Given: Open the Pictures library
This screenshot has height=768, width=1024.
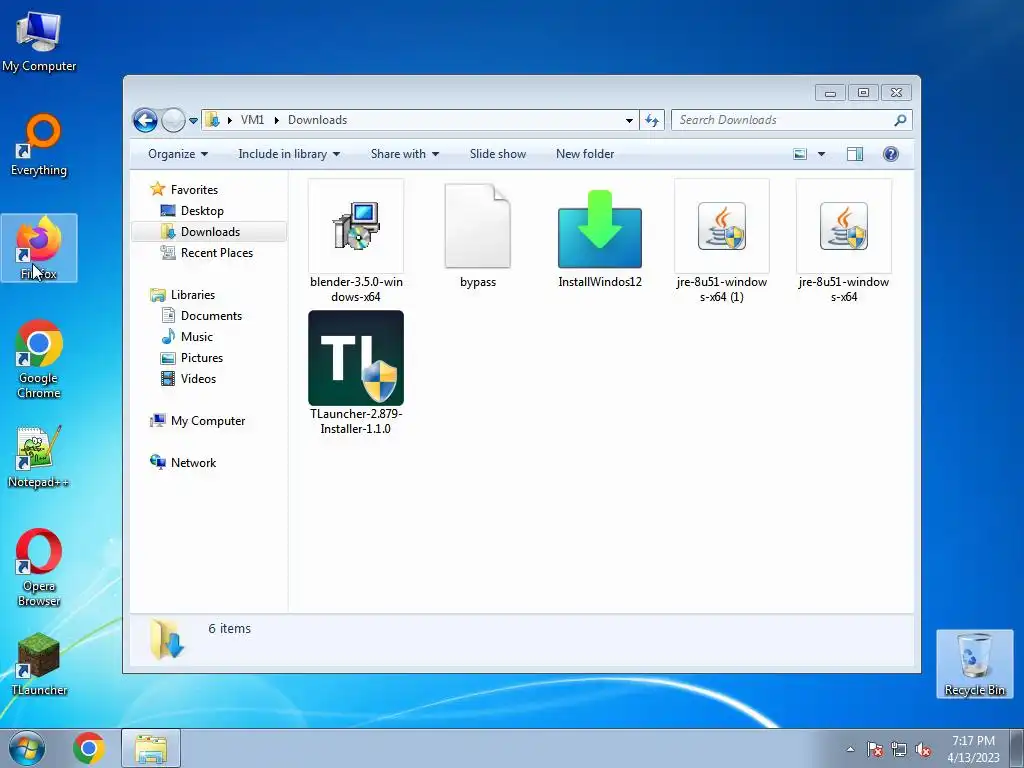Looking at the screenshot, I should (202, 358).
